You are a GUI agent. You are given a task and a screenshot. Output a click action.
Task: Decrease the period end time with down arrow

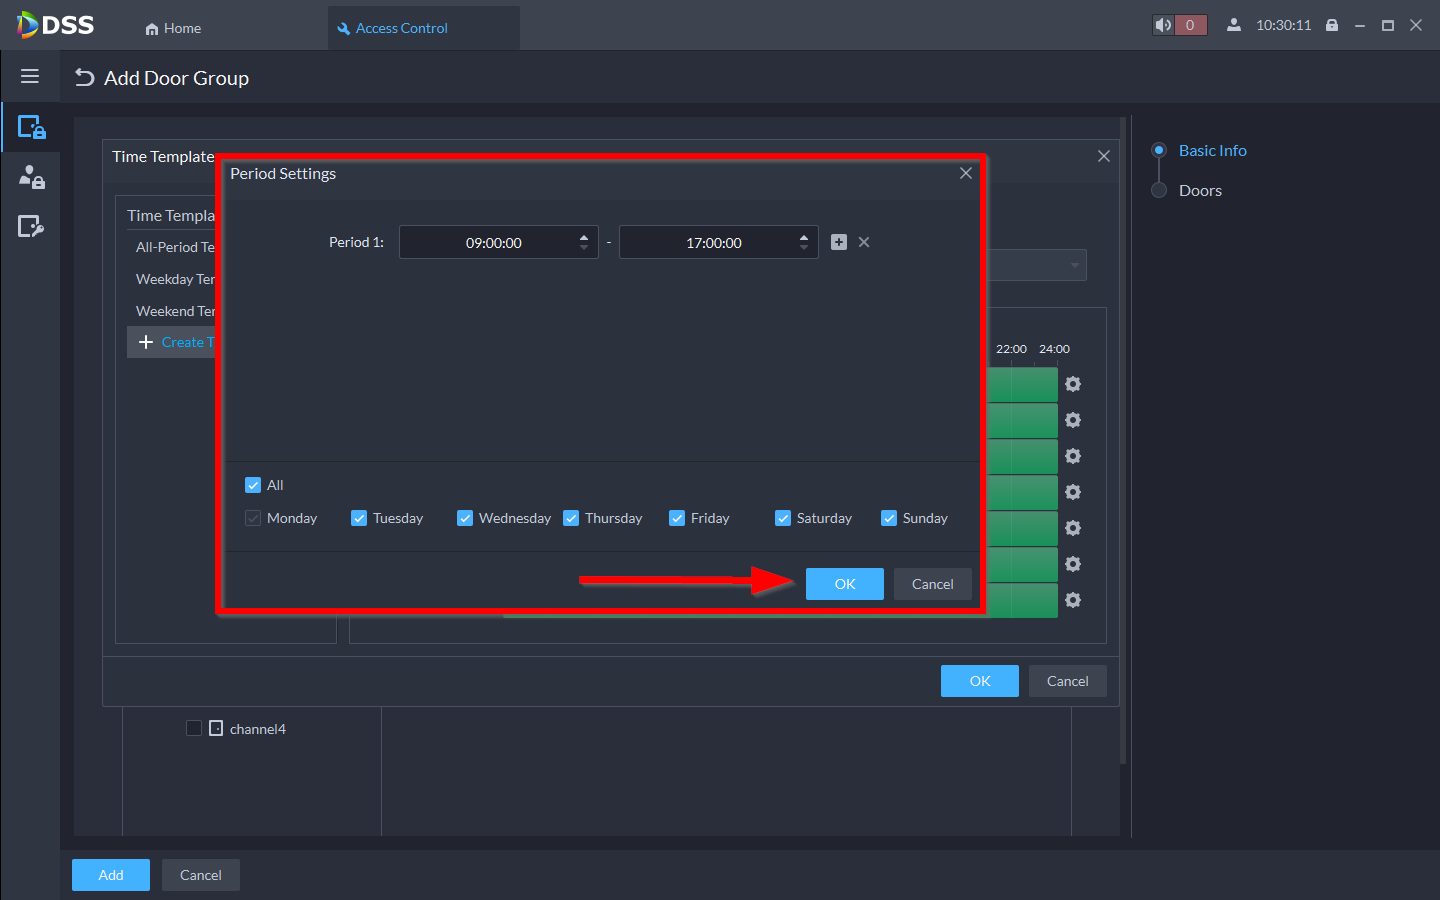pos(804,248)
